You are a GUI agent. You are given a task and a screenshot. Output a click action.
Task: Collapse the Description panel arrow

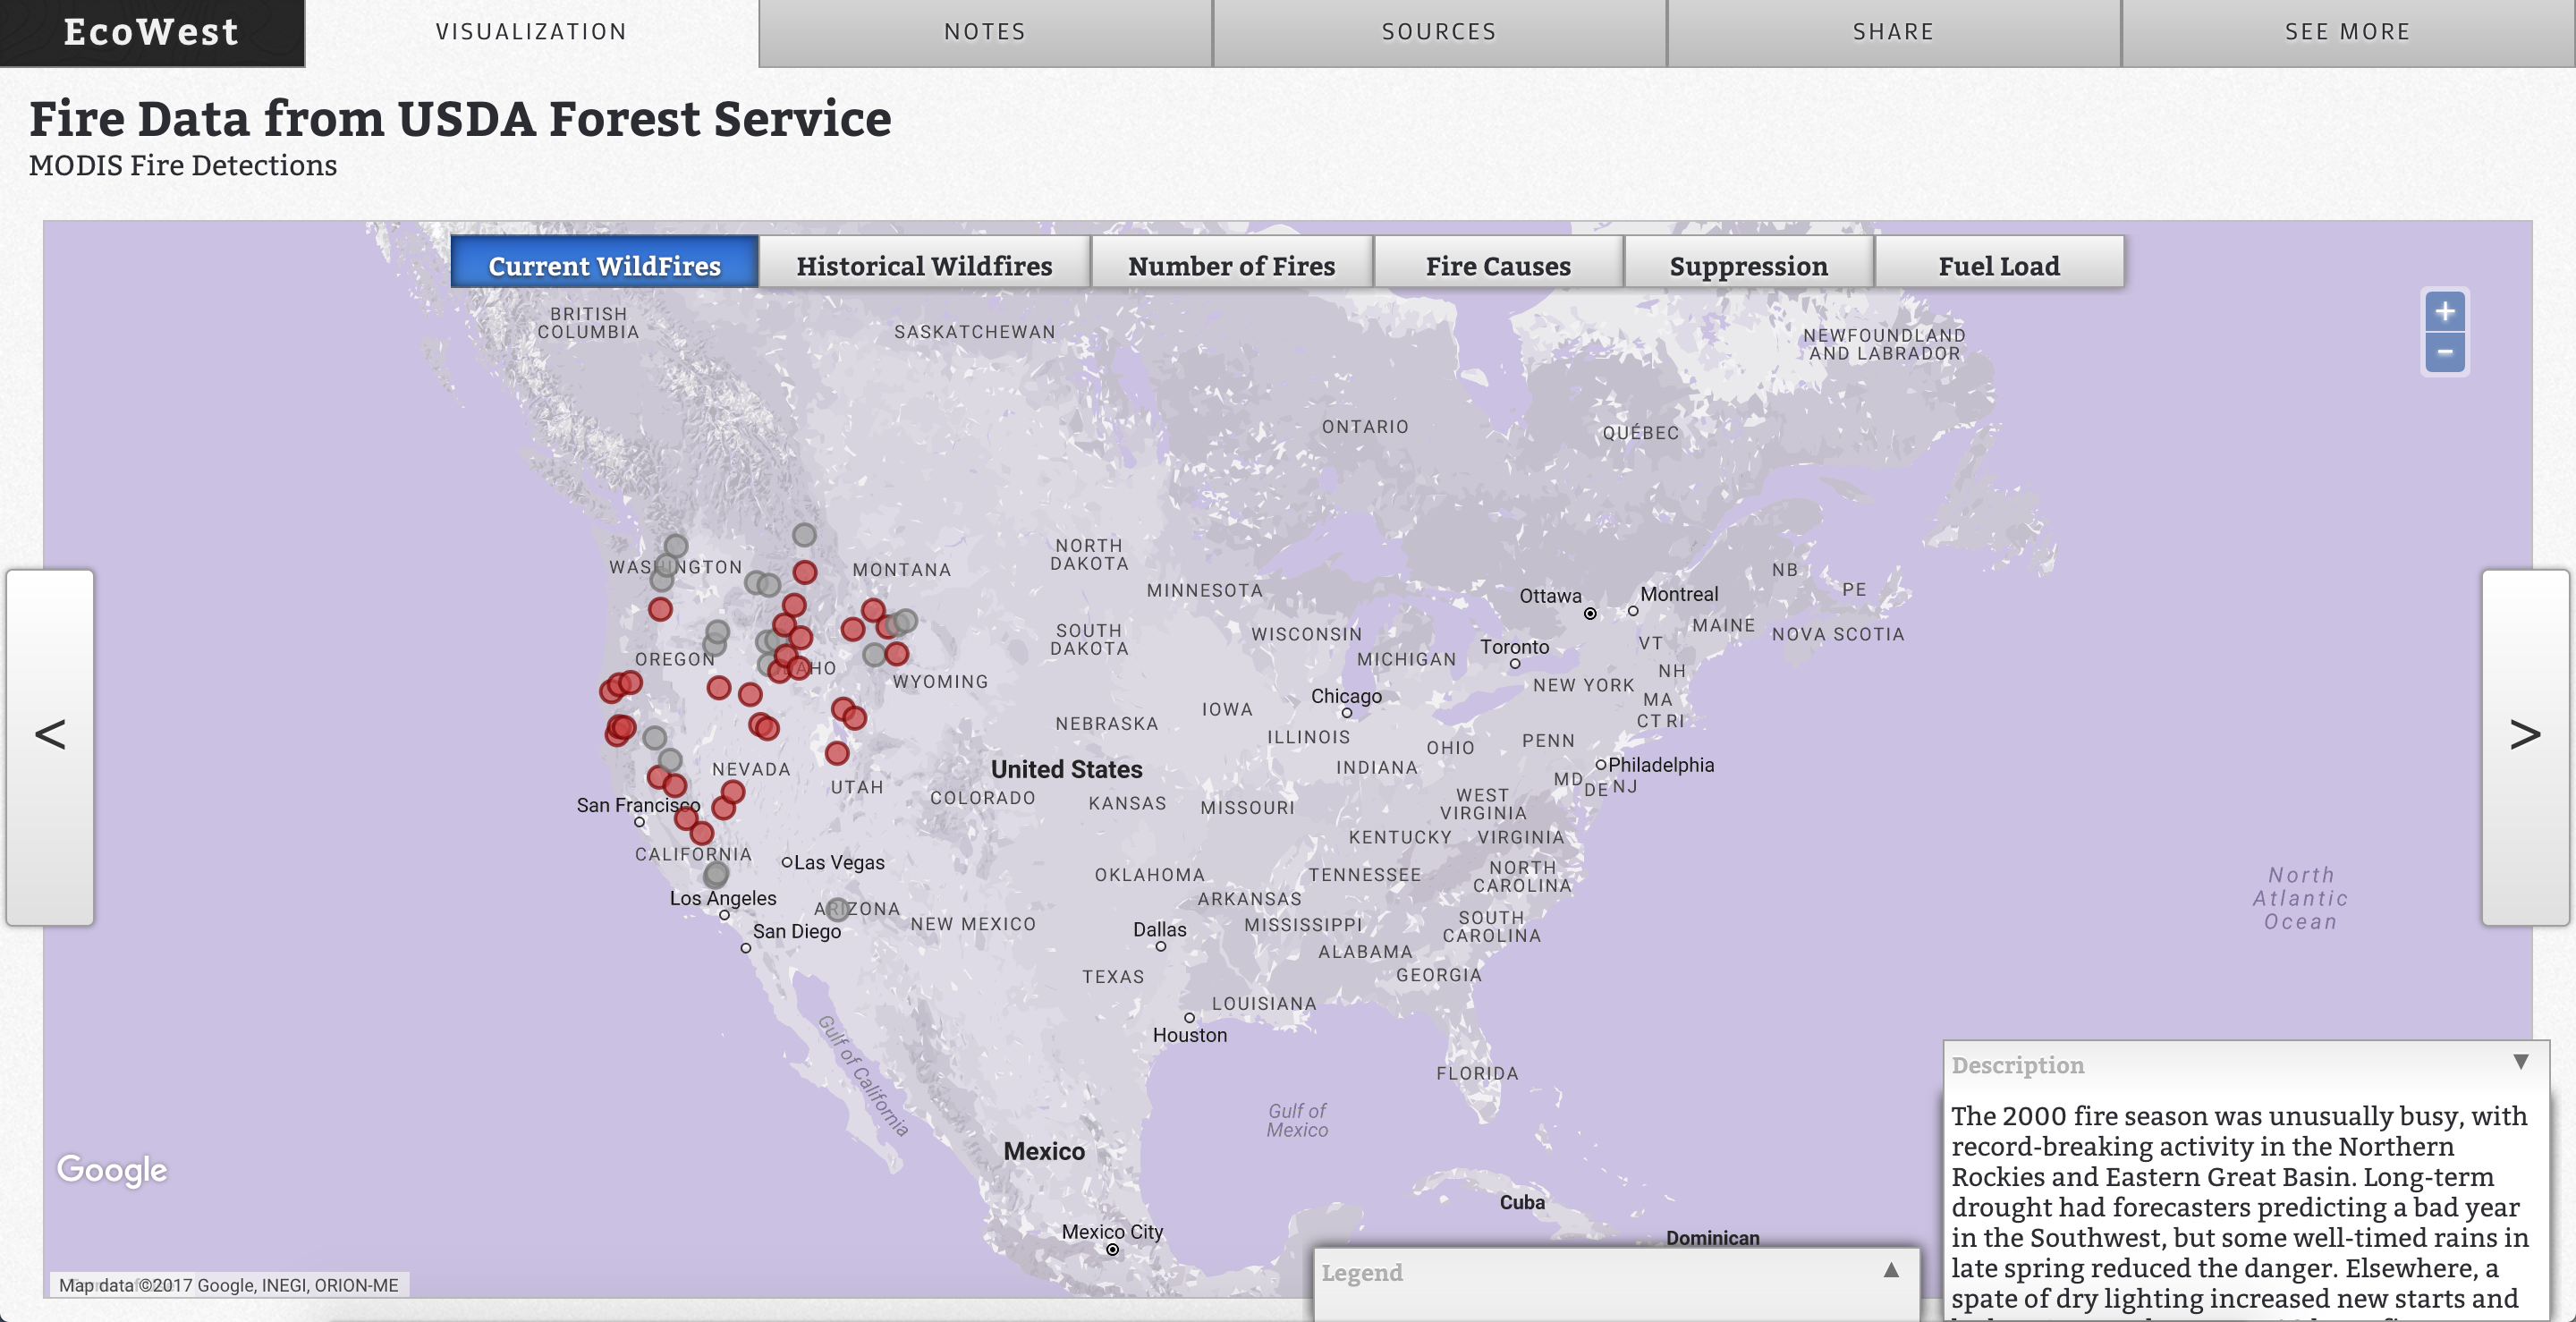[2520, 1062]
